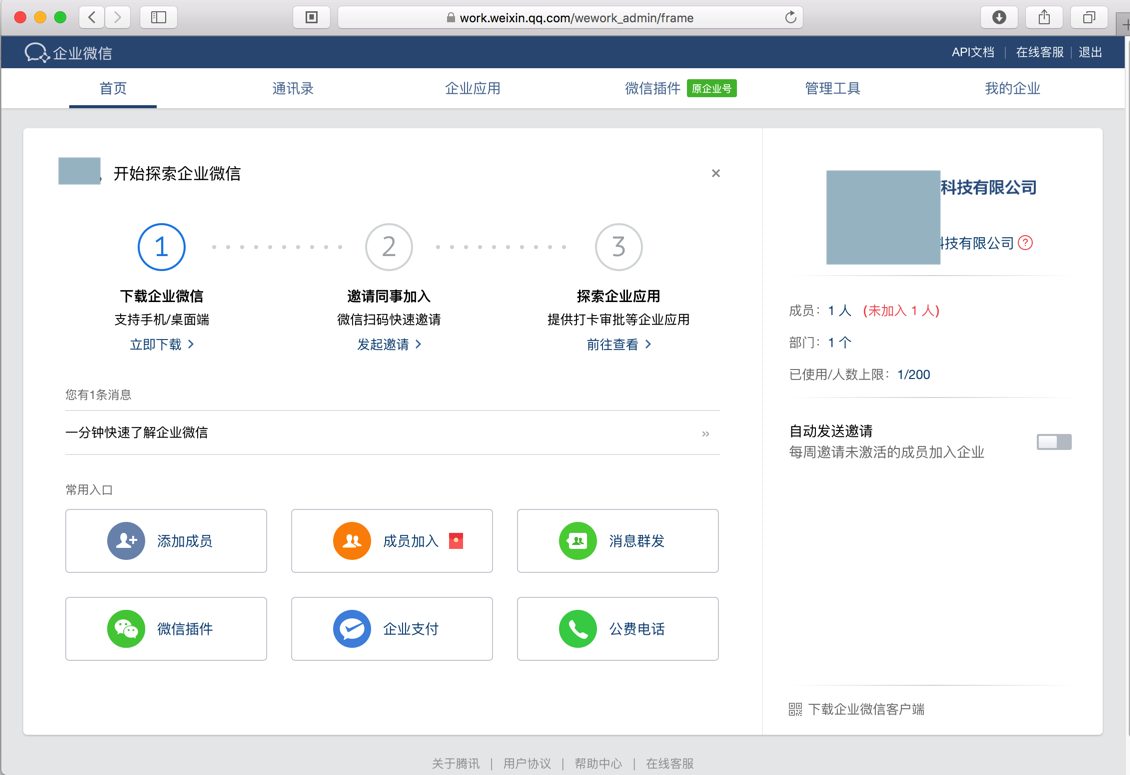Image resolution: width=1130 pixels, height=775 pixels.
Task: Select step 1 circle 下载企业微信
Action: pyautogui.click(x=161, y=247)
